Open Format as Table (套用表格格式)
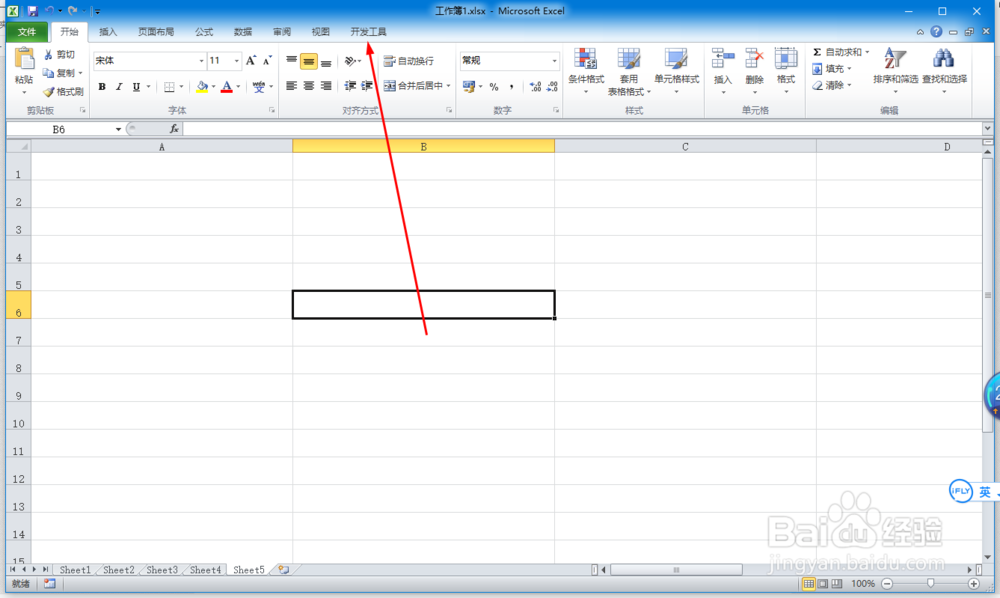Screen dimensions: 1000x598 (x=629, y=71)
